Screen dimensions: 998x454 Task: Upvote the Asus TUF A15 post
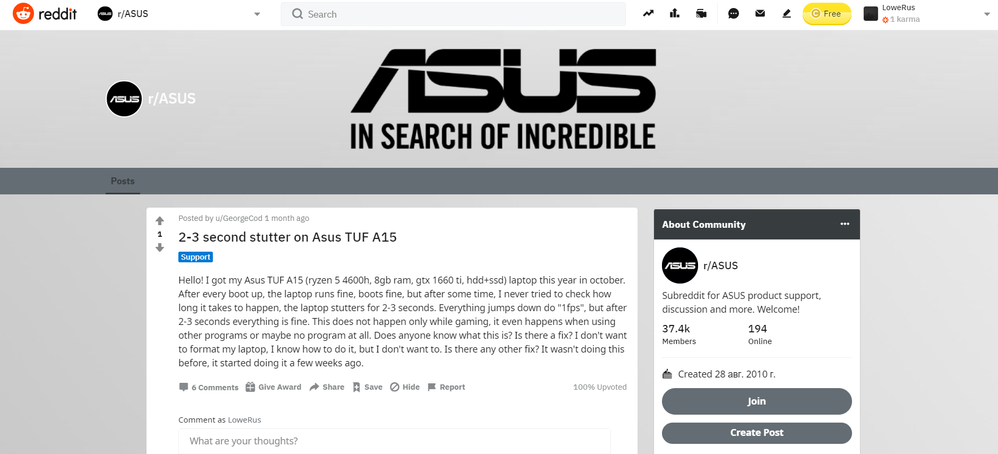pos(160,221)
